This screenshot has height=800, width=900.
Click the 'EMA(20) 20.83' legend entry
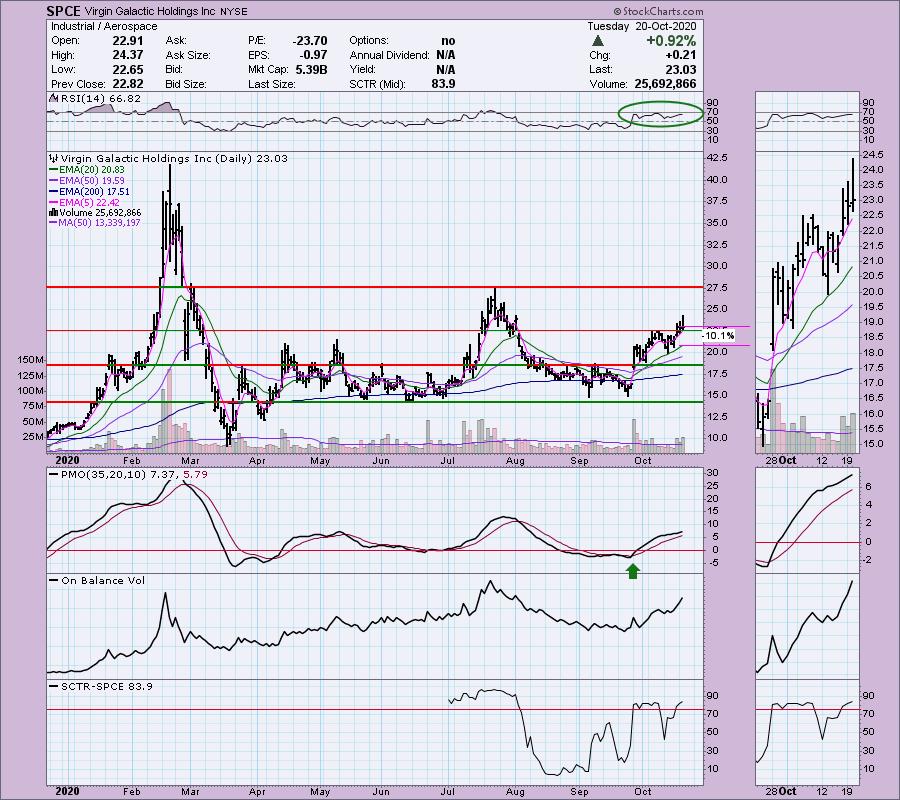(91, 169)
